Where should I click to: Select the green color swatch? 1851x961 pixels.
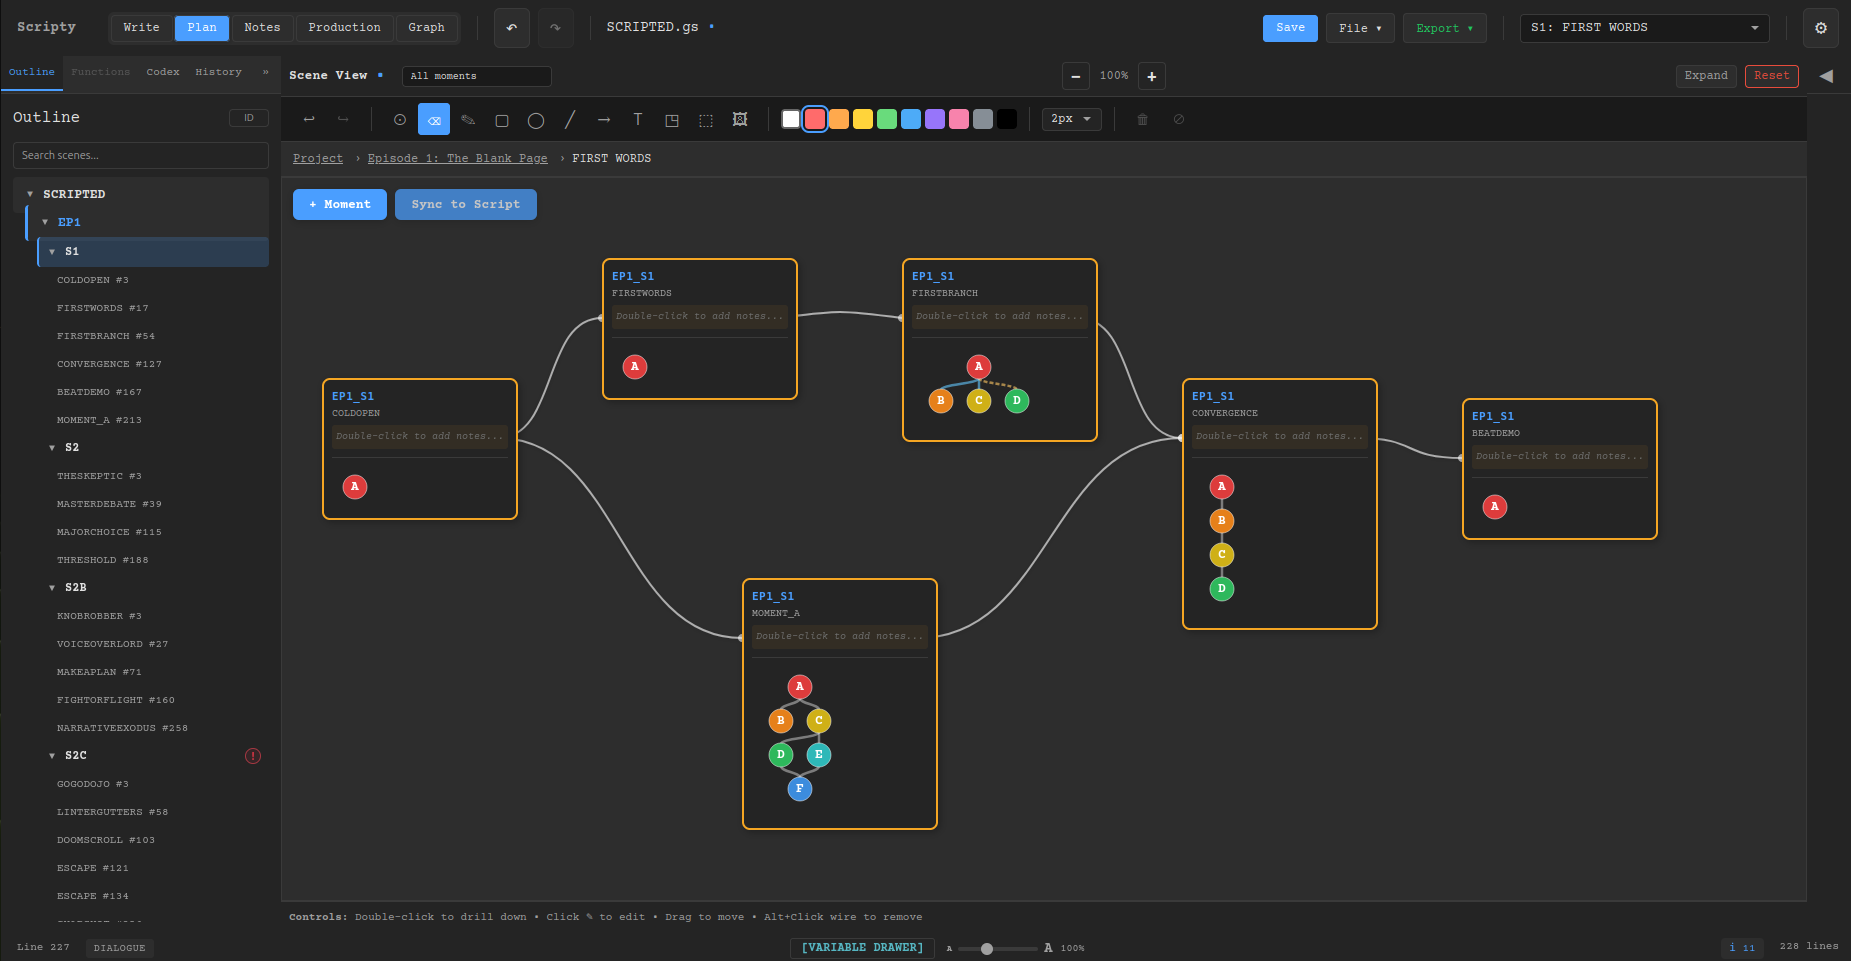(886, 119)
